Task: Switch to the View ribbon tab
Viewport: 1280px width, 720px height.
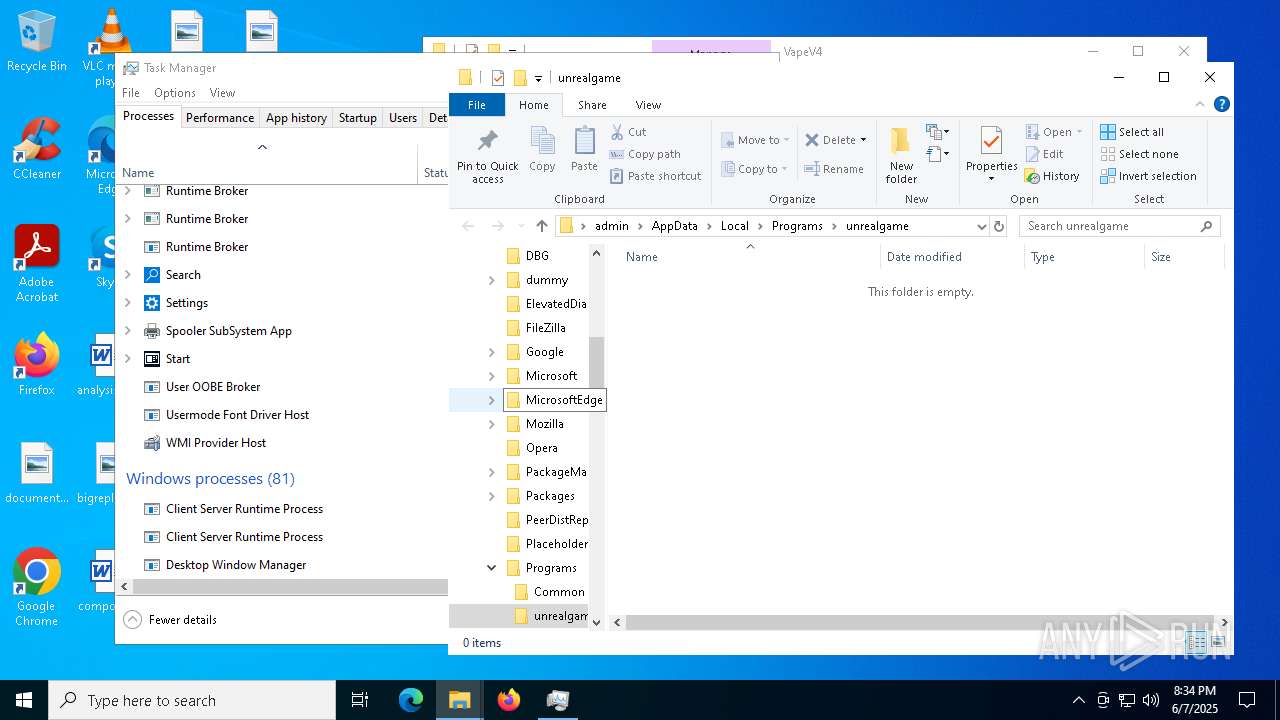Action: (x=648, y=105)
